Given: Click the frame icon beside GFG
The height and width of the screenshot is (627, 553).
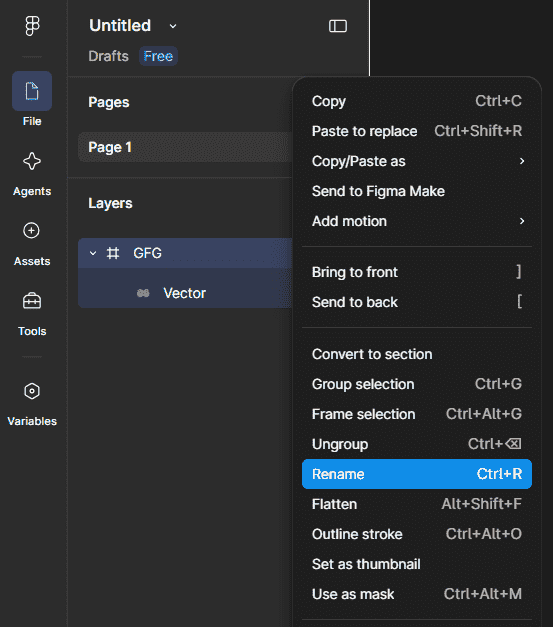Looking at the screenshot, I should tap(113, 253).
